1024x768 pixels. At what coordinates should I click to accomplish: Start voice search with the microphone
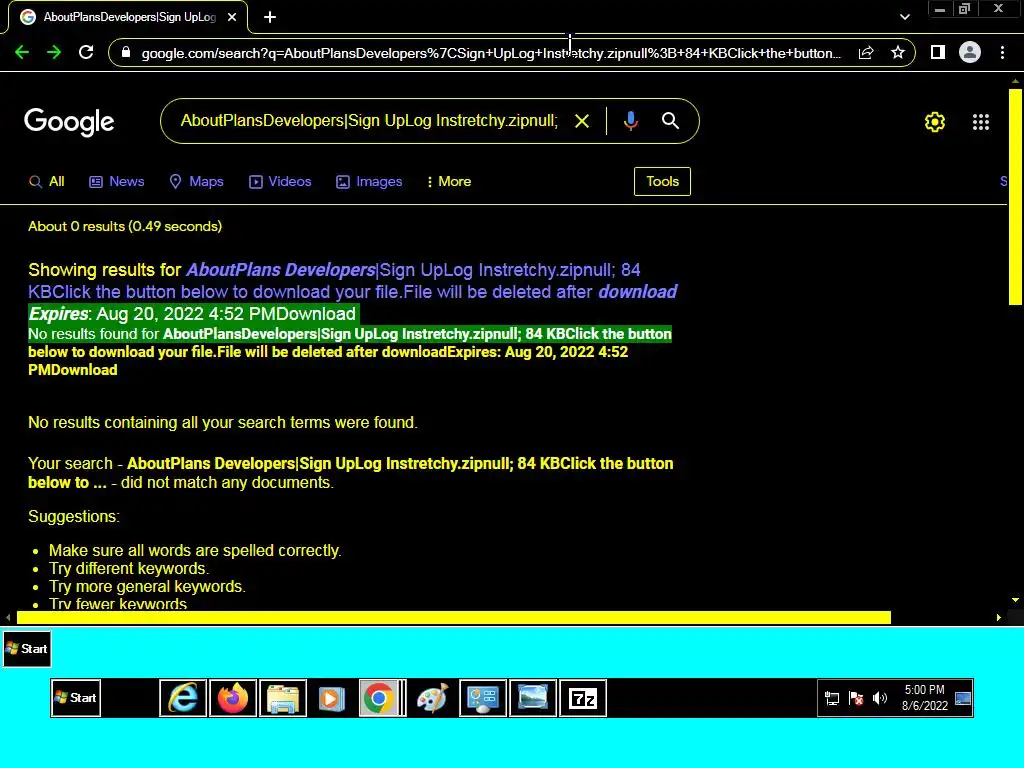630,121
